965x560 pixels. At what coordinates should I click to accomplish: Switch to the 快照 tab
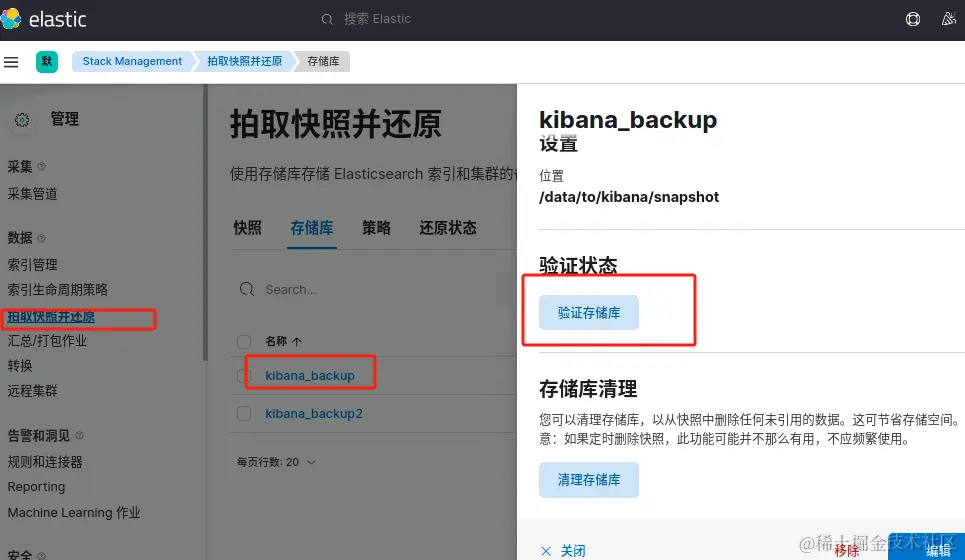point(247,228)
